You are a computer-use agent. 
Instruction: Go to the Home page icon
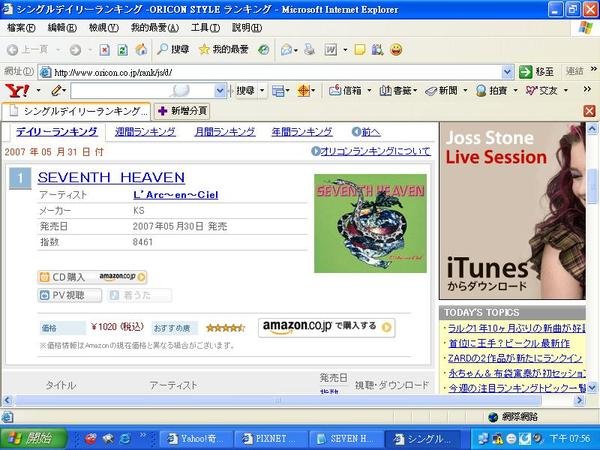click(141, 49)
